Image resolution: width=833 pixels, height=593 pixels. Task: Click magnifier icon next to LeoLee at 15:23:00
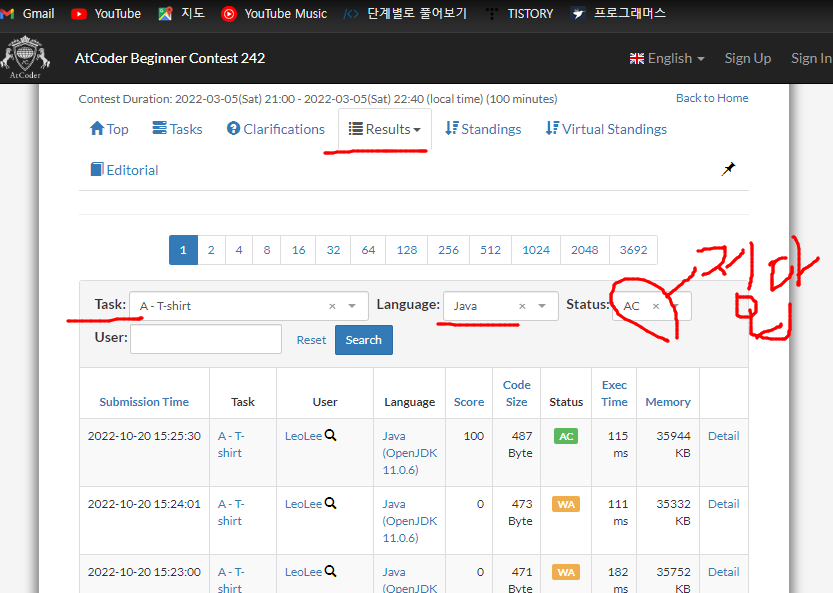330,571
